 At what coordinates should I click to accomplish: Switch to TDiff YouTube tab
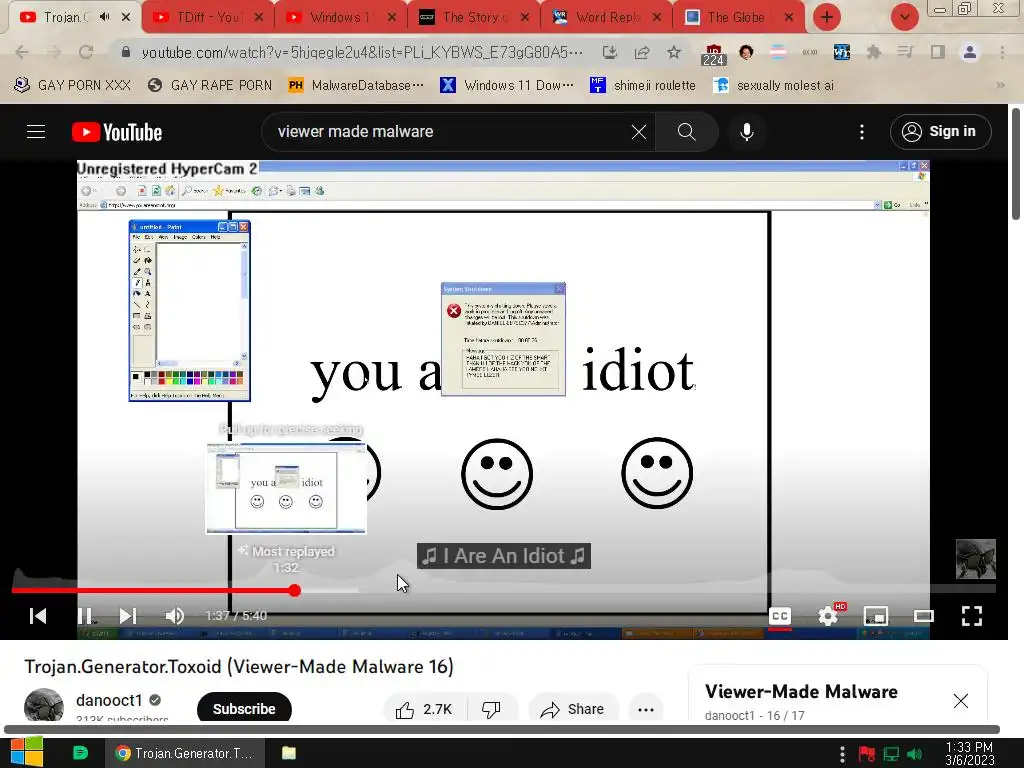point(208,18)
